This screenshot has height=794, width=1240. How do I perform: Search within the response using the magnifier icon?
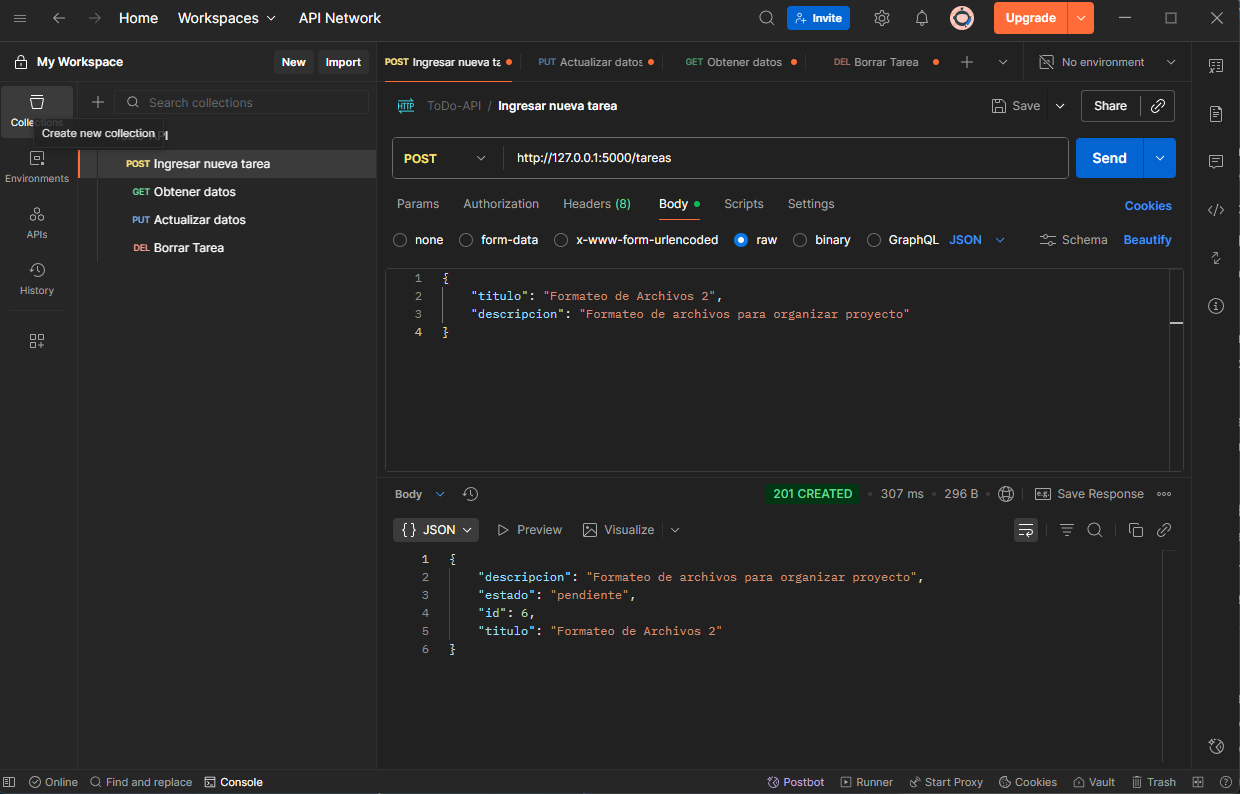click(x=1095, y=530)
